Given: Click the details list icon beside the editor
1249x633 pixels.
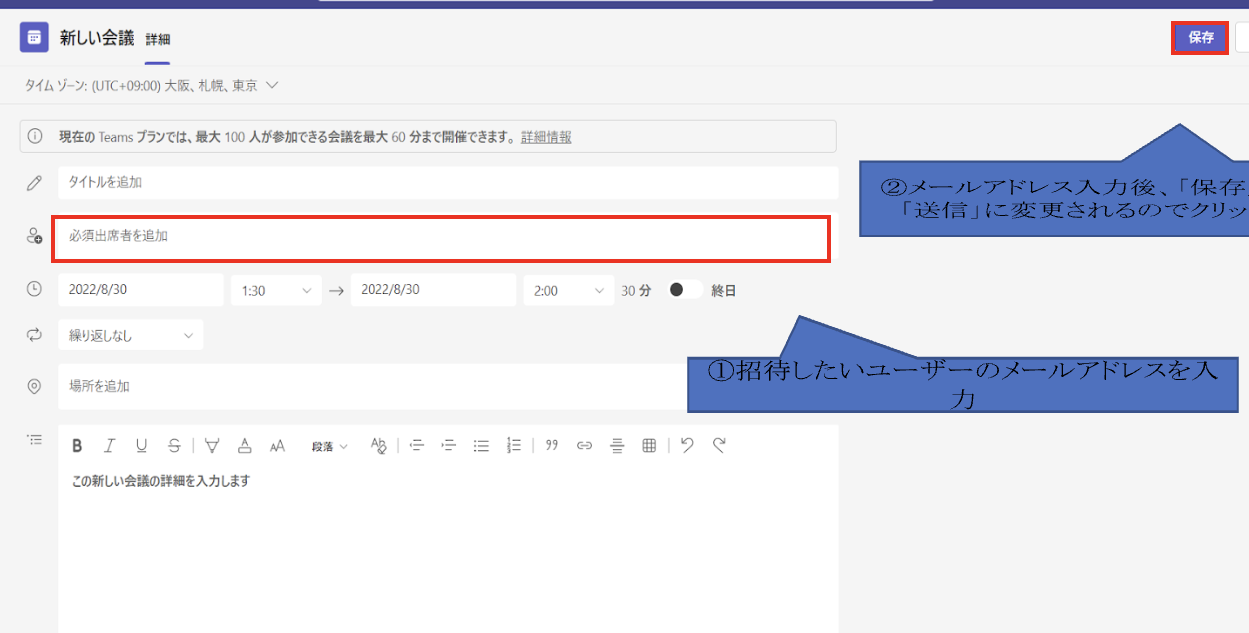Looking at the screenshot, I should point(35,439).
